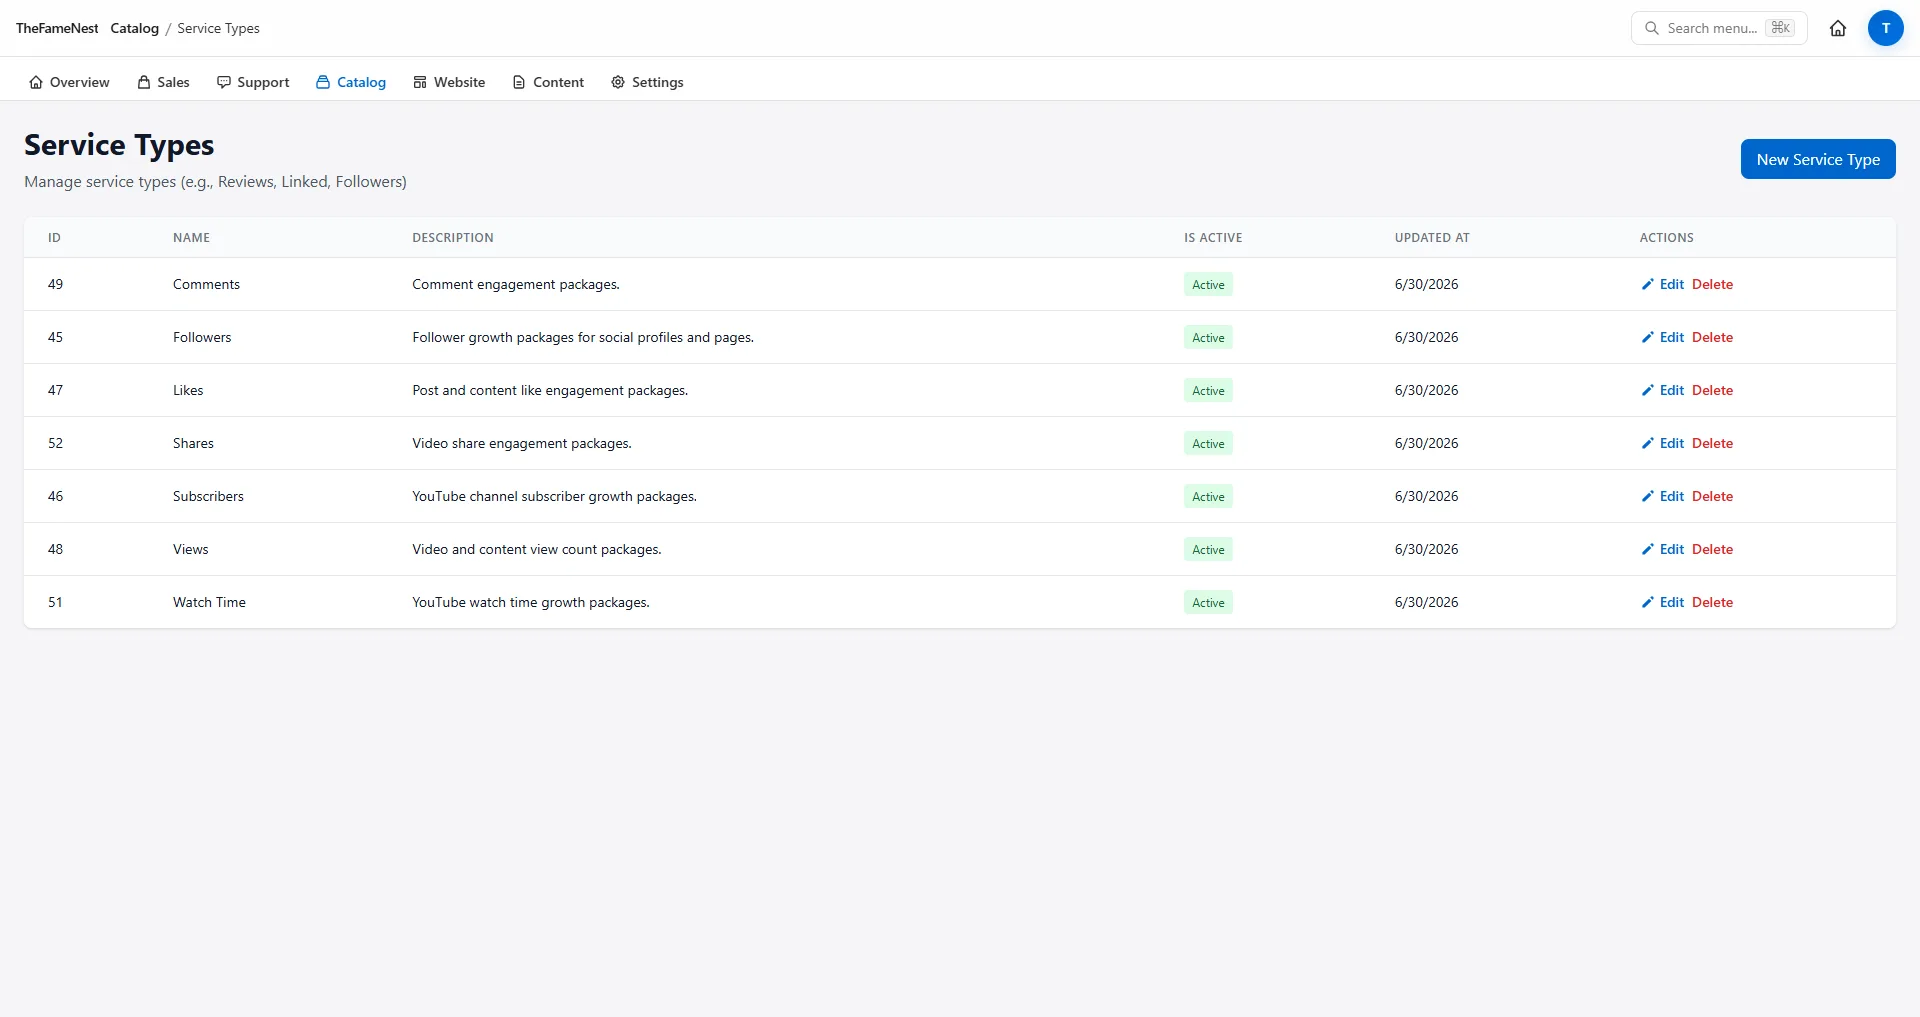The width and height of the screenshot is (1920, 1017).
Task: Click the ID column header
Action: tap(54, 238)
